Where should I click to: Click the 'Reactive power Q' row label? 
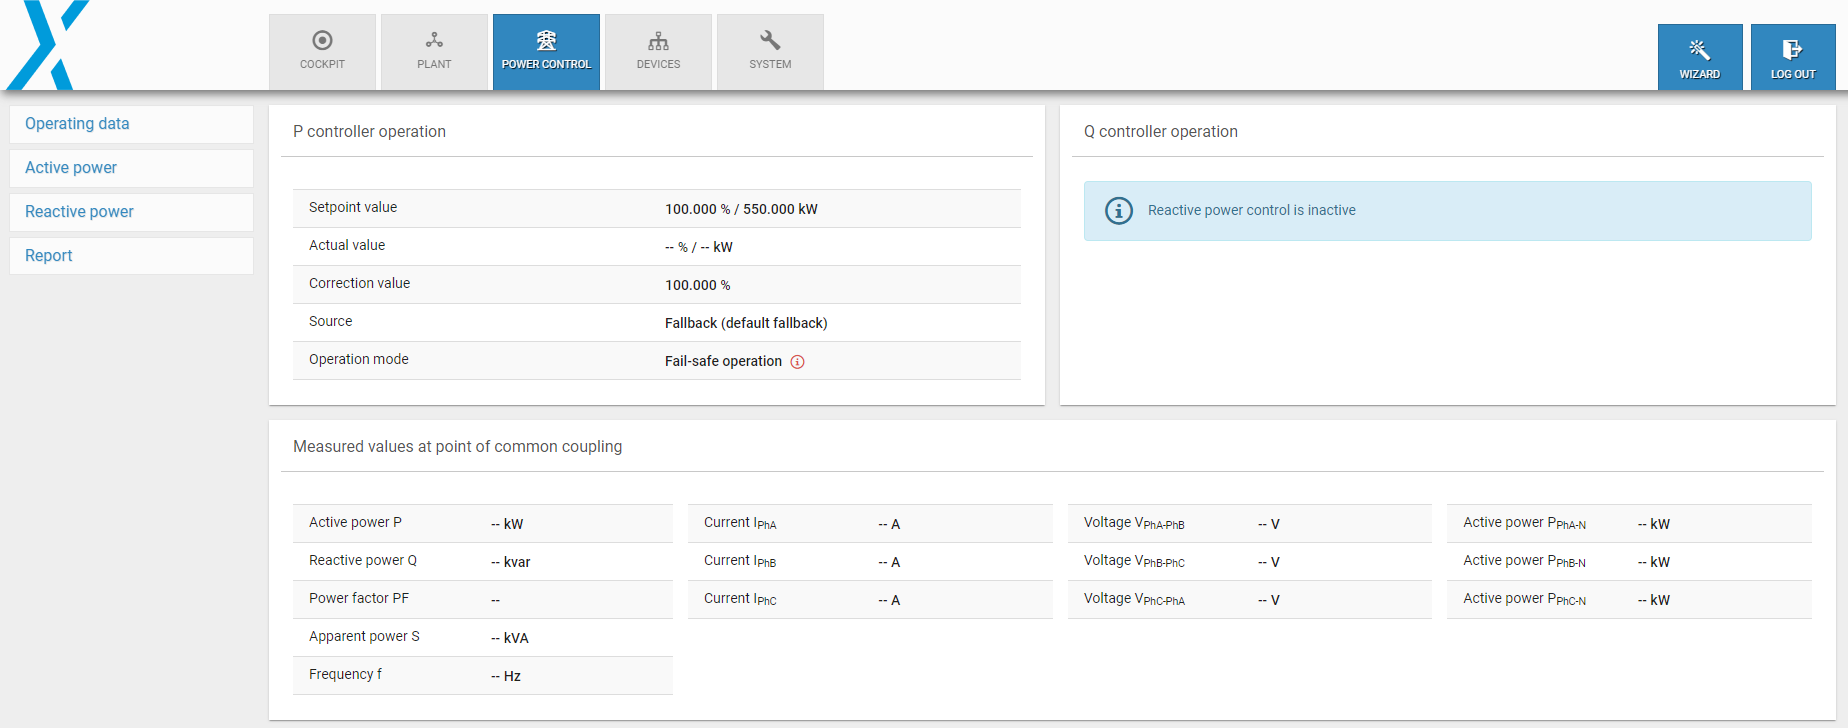(x=363, y=560)
